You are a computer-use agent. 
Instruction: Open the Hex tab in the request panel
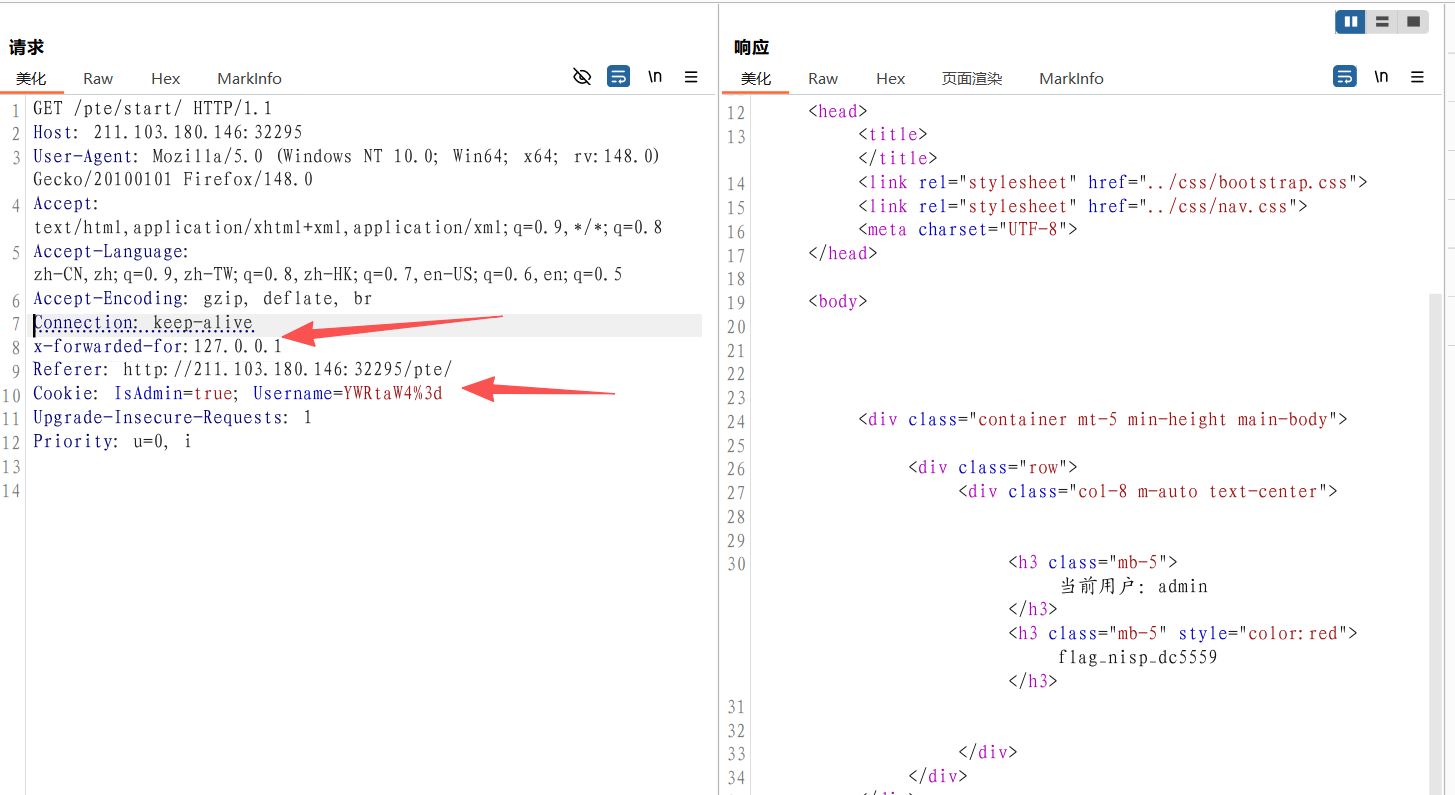click(166, 78)
